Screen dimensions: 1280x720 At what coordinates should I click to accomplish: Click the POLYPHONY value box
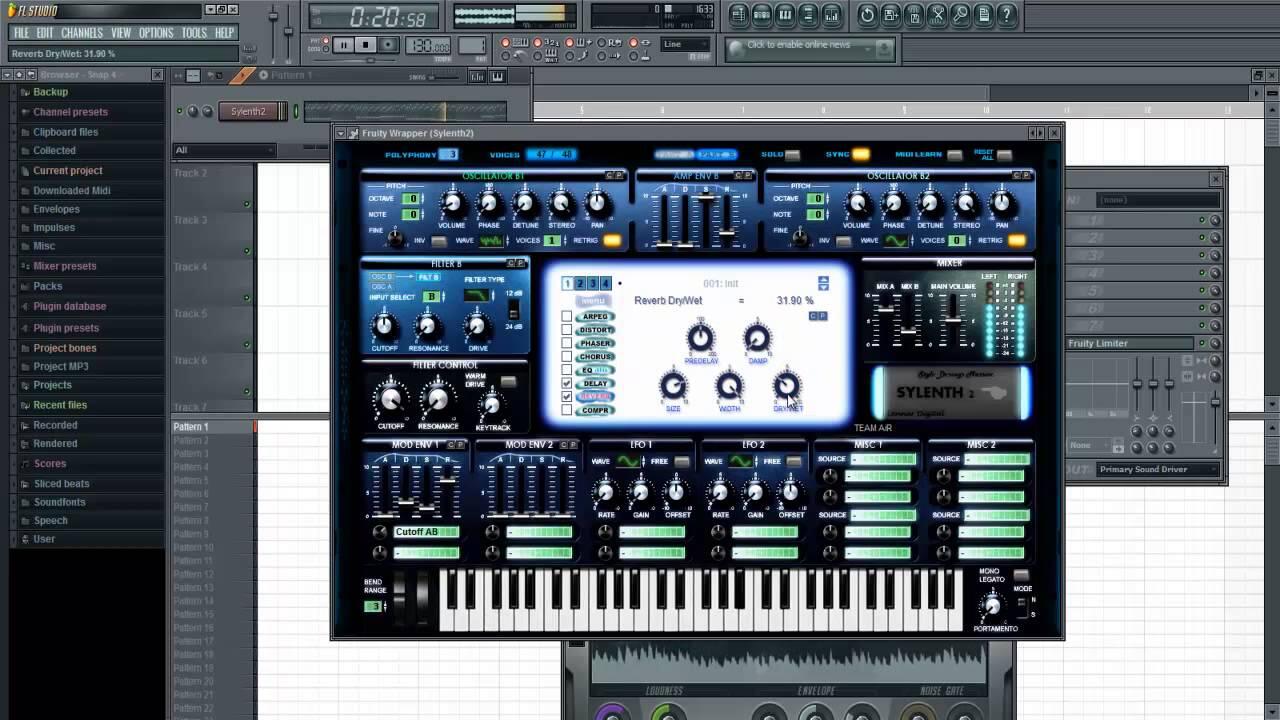click(450, 155)
